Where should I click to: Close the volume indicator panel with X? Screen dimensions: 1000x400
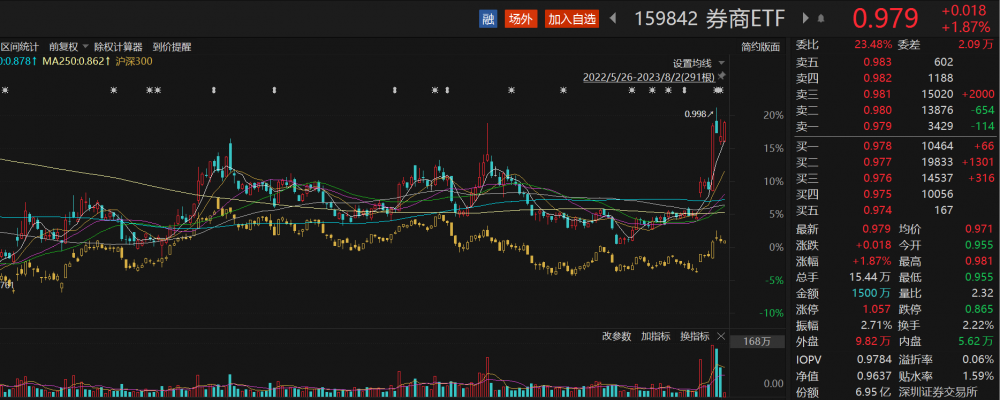(722, 335)
